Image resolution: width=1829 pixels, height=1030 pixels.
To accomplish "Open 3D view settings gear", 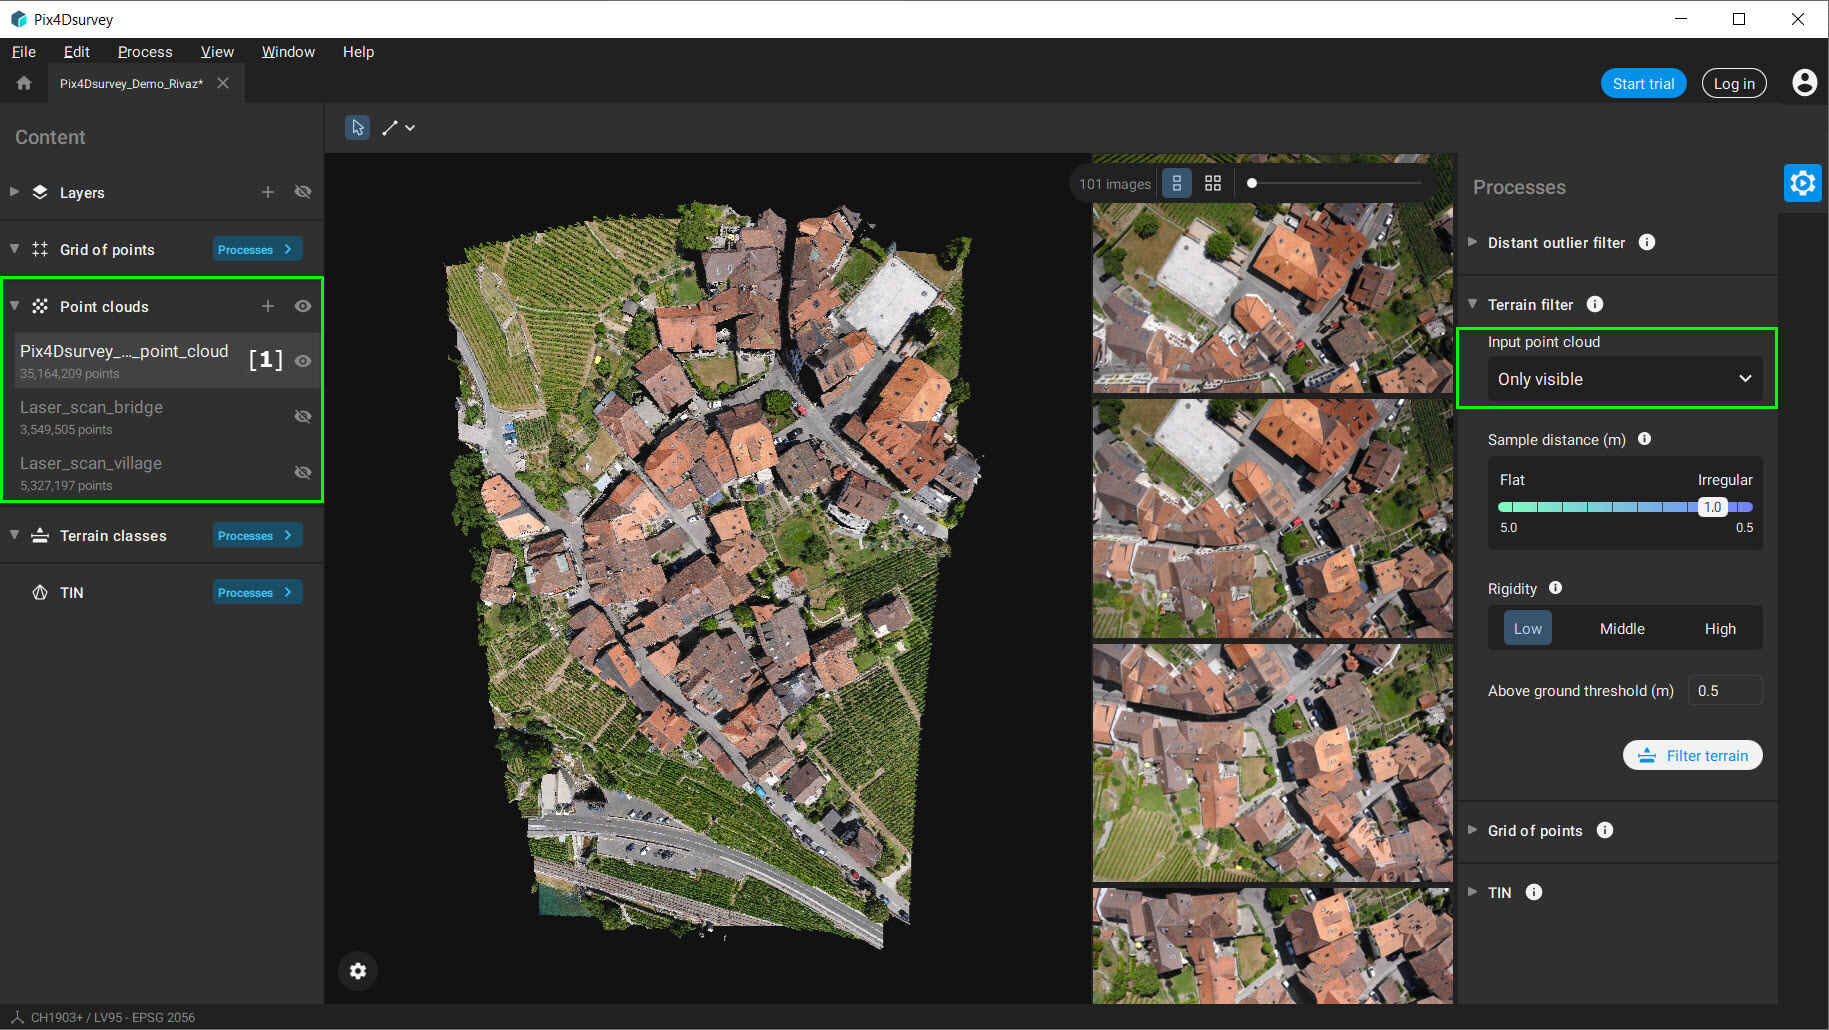I will point(358,971).
